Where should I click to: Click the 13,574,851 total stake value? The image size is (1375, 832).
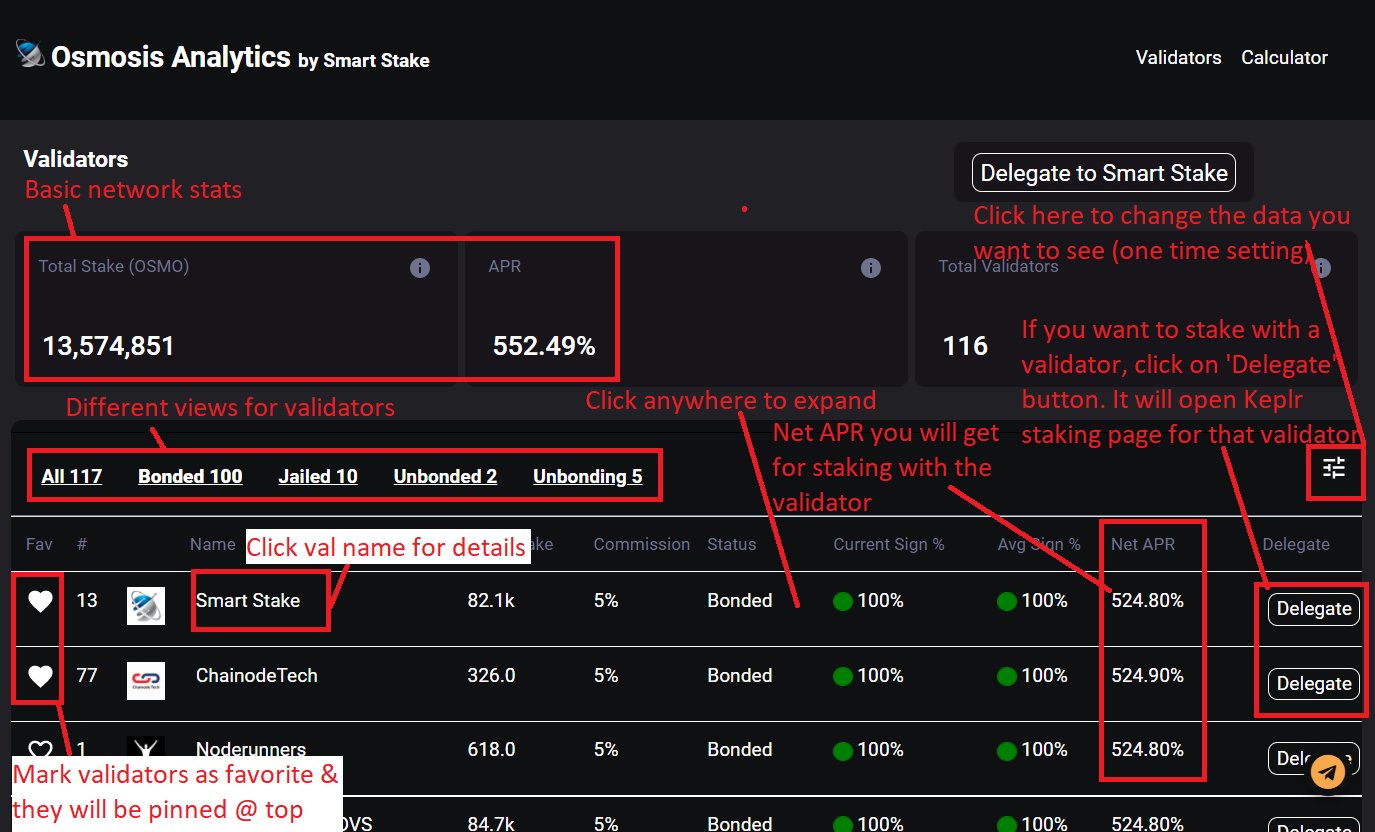tap(108, 347)
